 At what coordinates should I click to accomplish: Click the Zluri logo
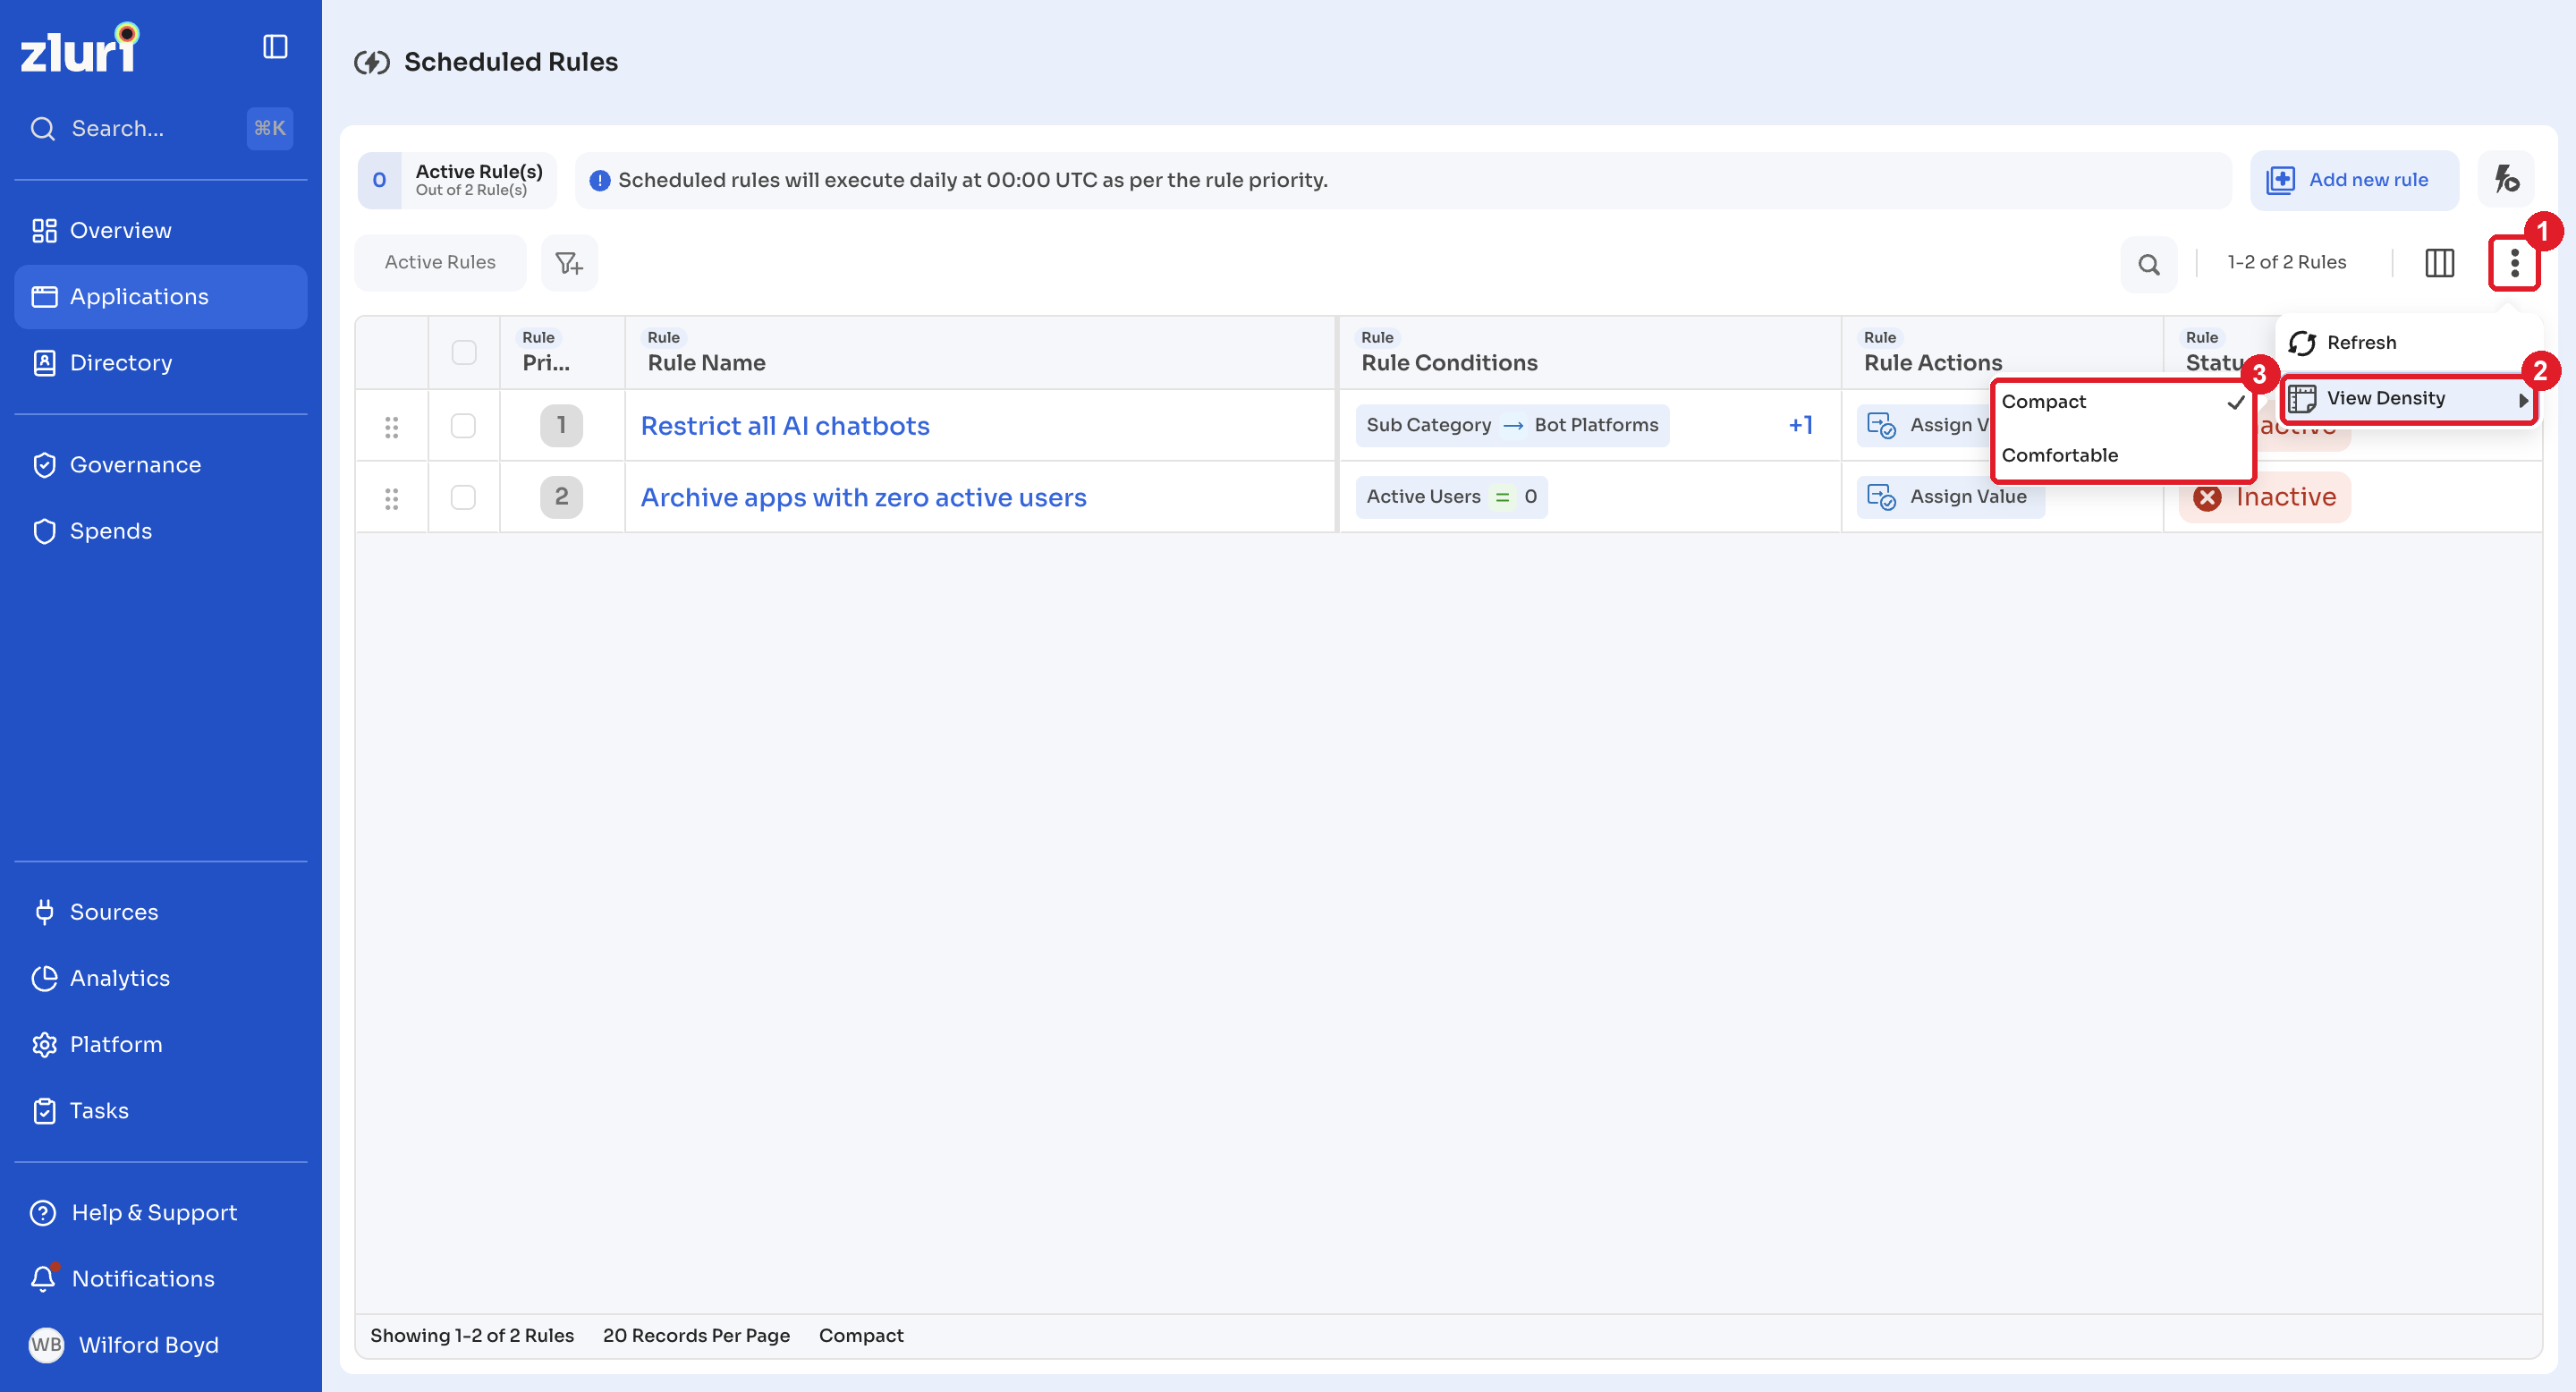[x=80, y=48]
